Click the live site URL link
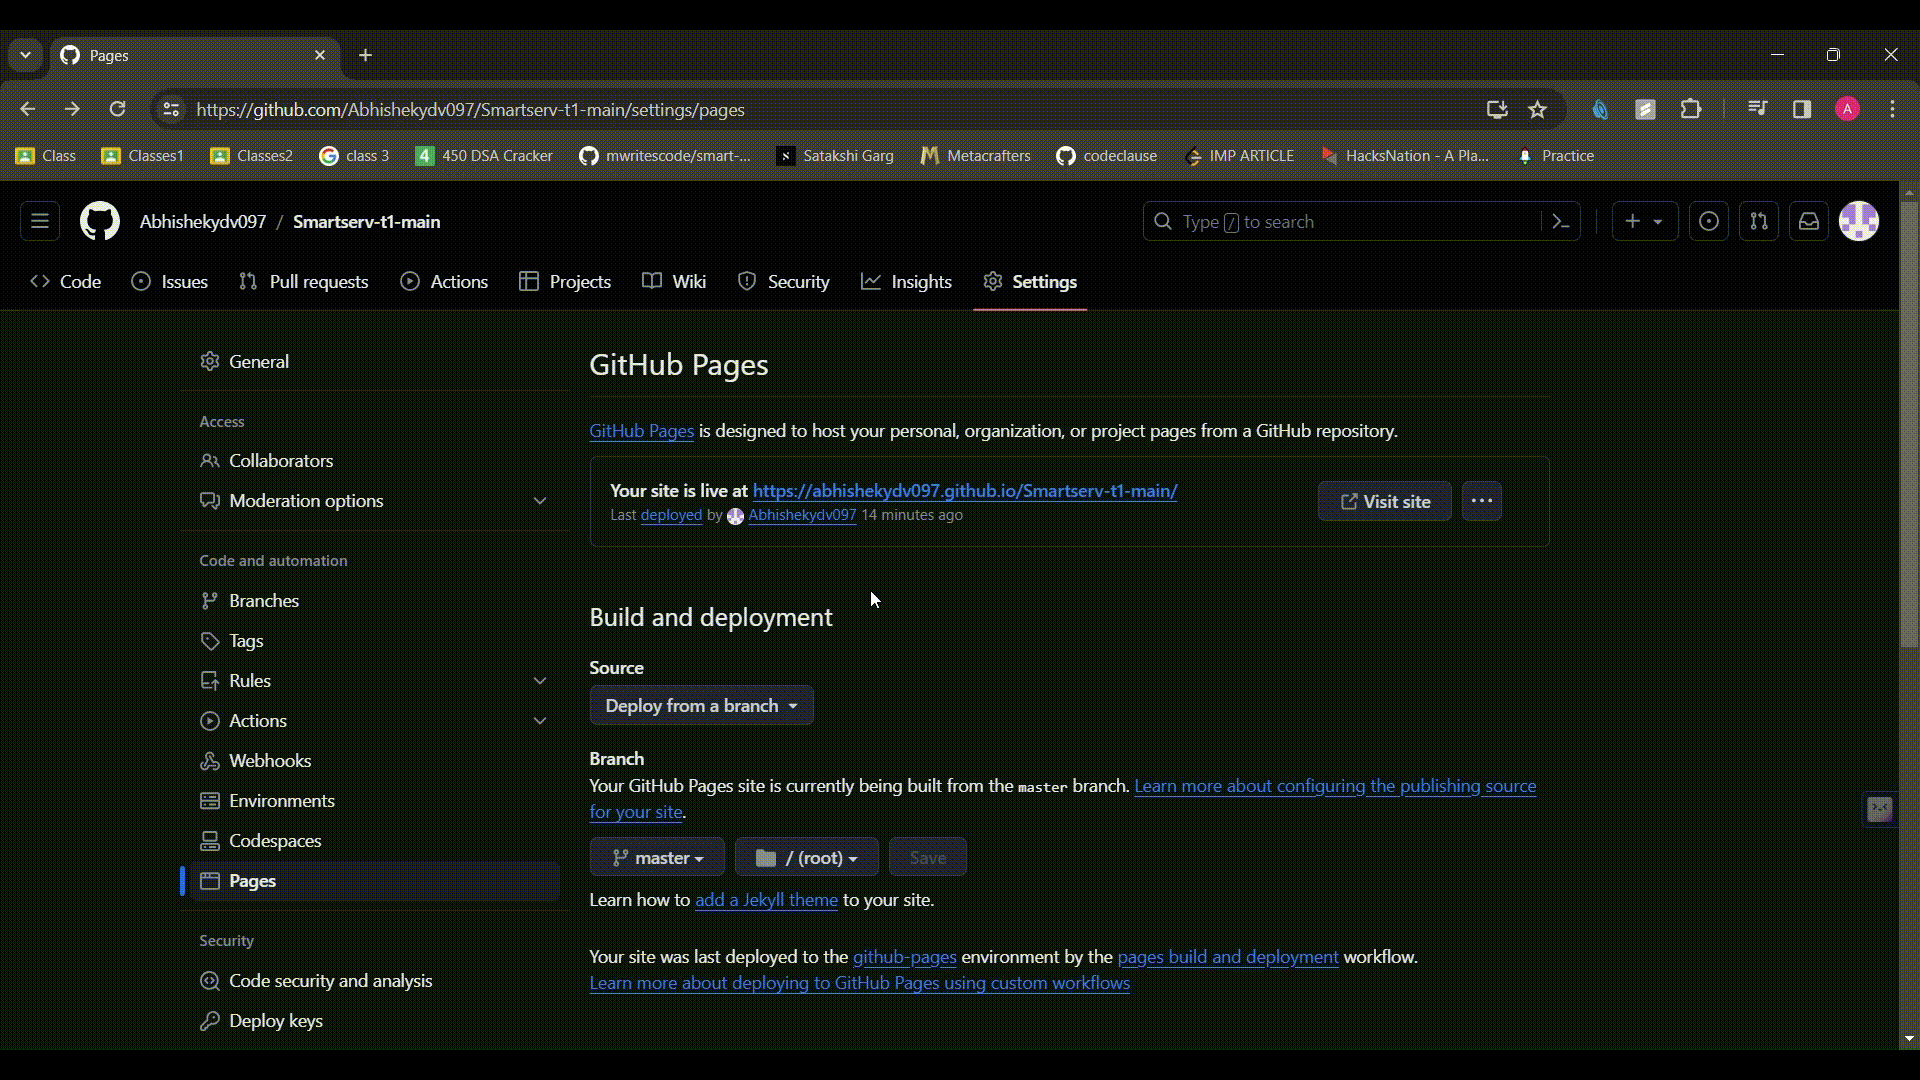The height and width of the screenshot is (1080, 1920). coord(964,491)
